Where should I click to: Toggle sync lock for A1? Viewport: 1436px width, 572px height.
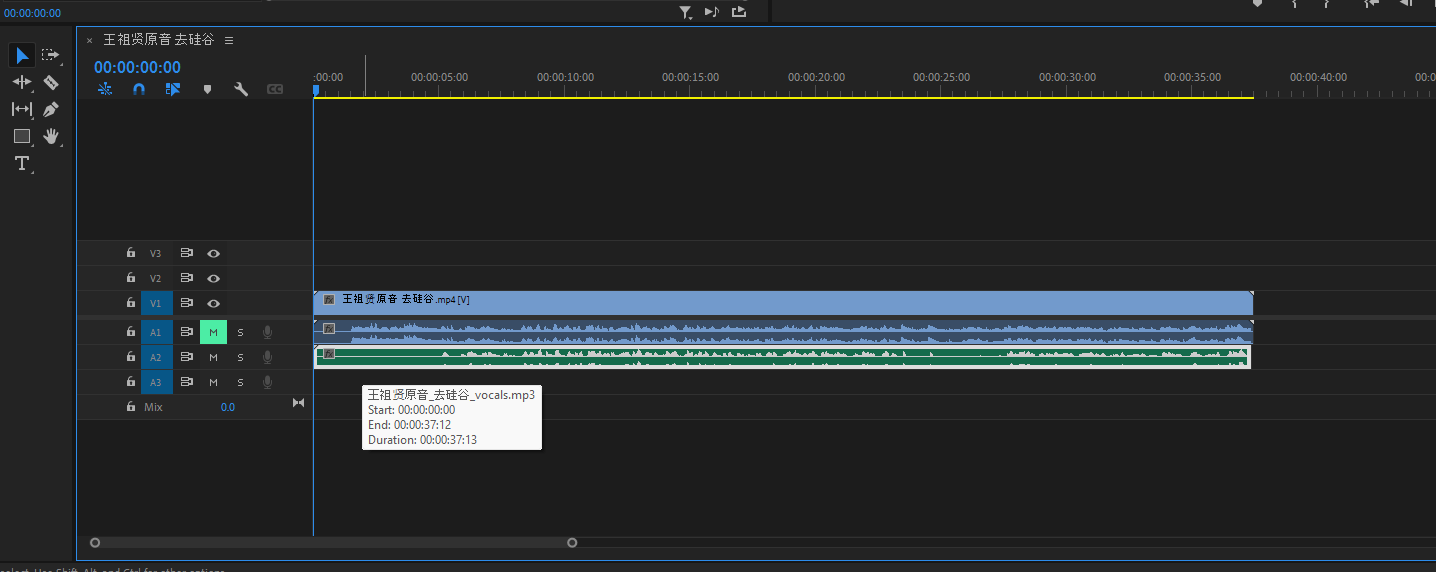tap(186, 332)
